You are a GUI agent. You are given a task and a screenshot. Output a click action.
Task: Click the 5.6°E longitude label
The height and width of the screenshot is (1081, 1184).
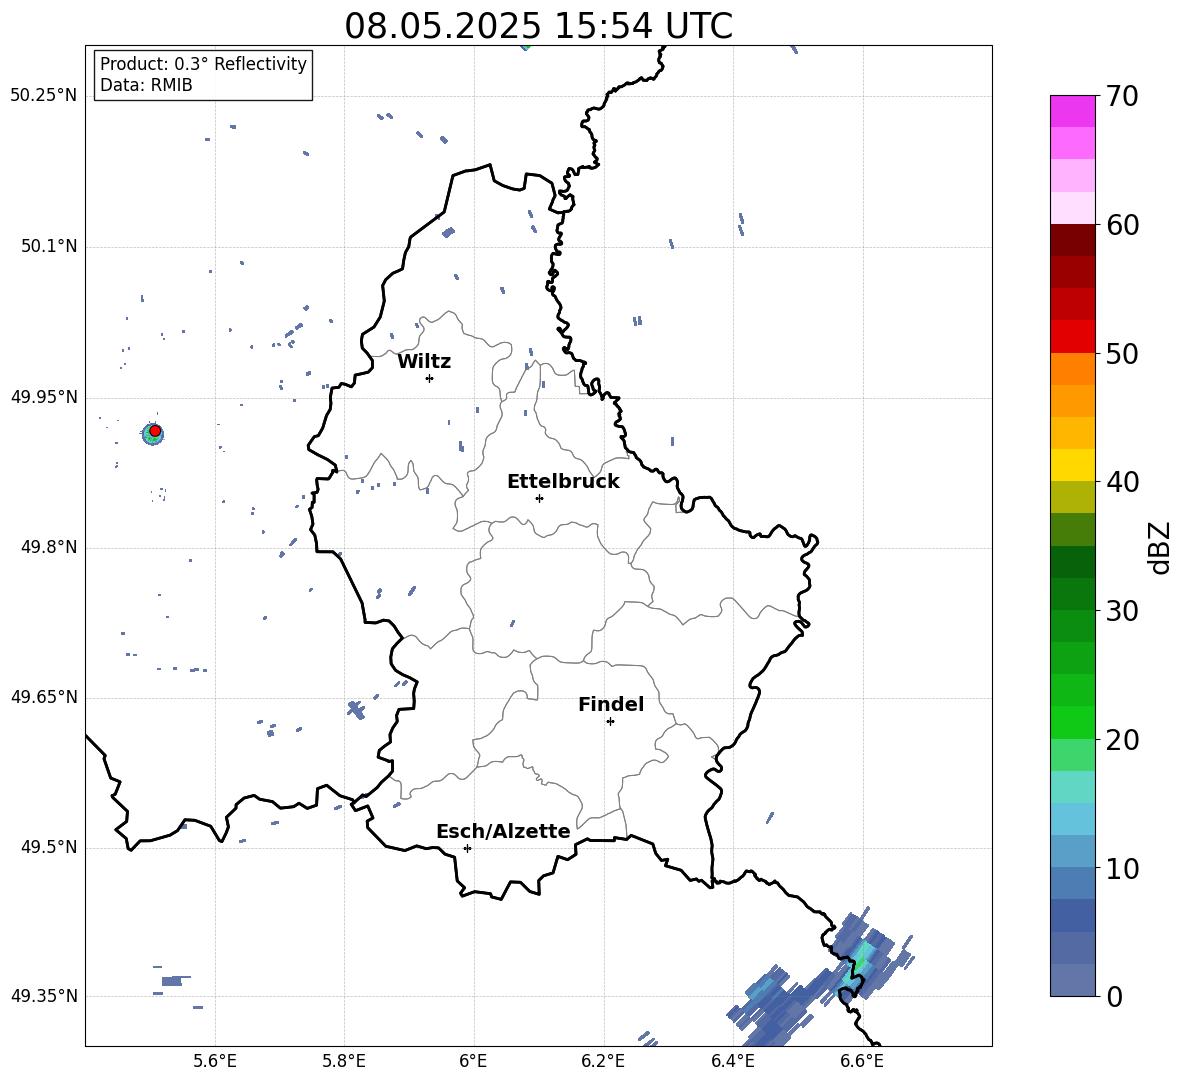tap(215, 1061)
